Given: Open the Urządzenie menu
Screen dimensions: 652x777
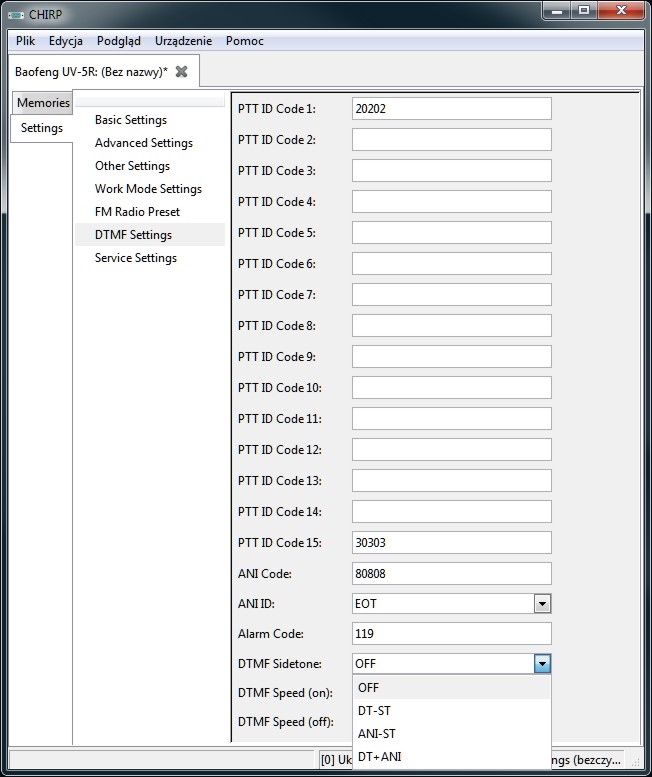Looking at the screenshot, I should pyautogui.click(x=183, y=41).
